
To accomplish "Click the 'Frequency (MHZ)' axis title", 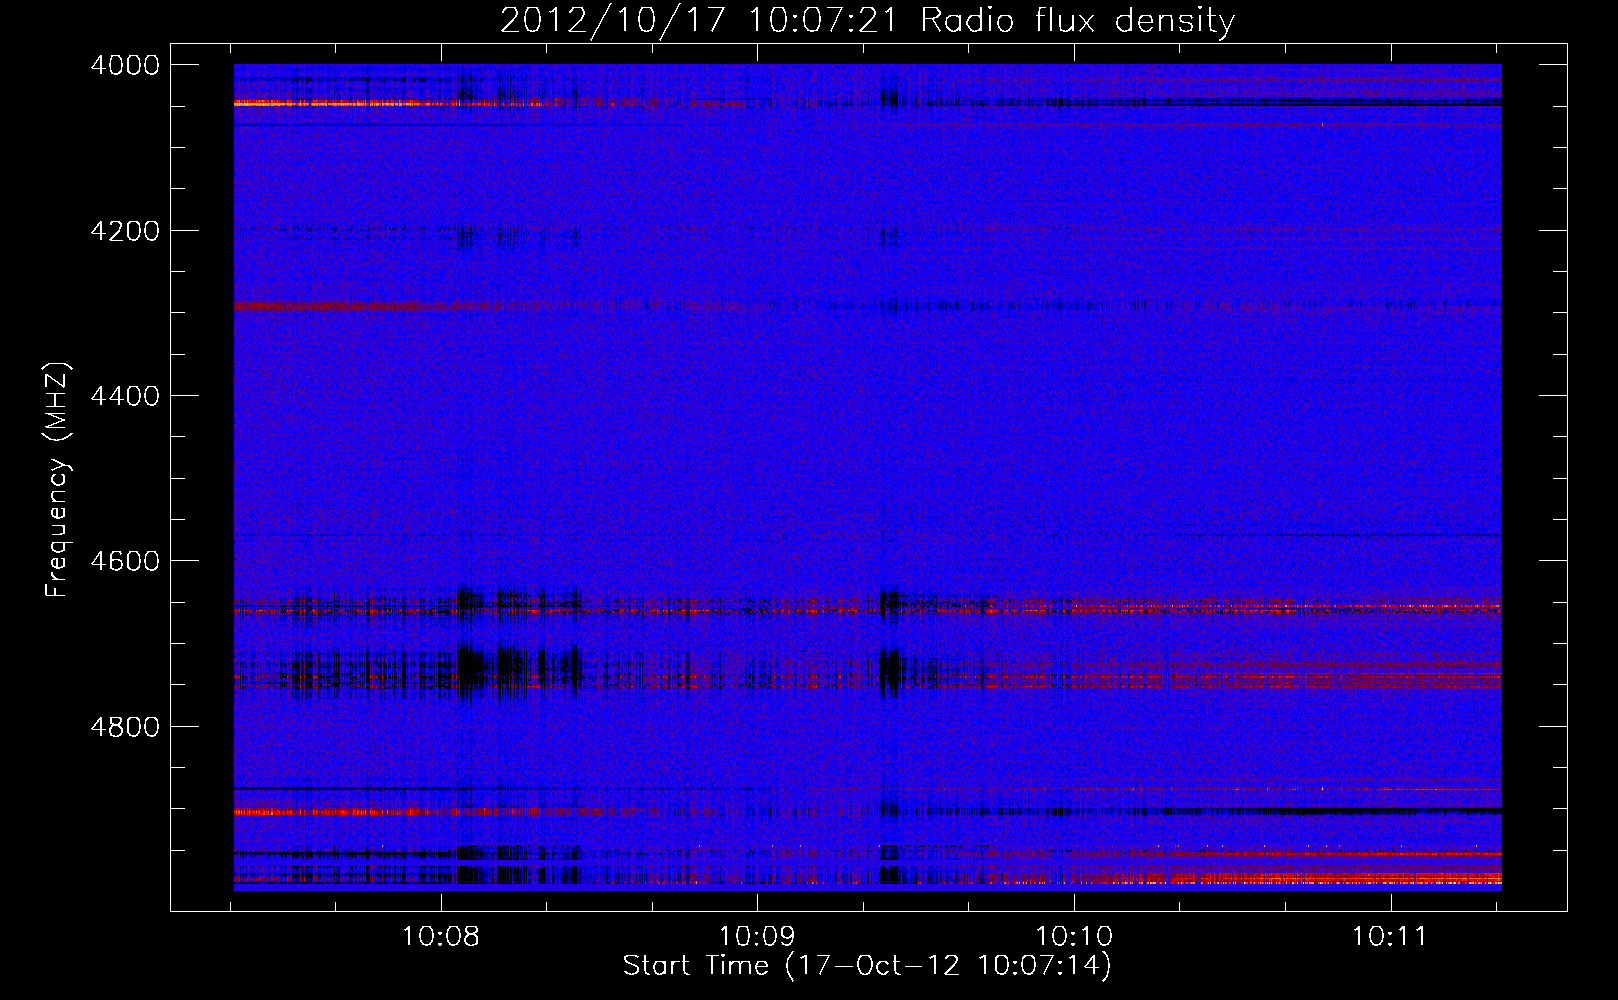I will click(57, 479).
